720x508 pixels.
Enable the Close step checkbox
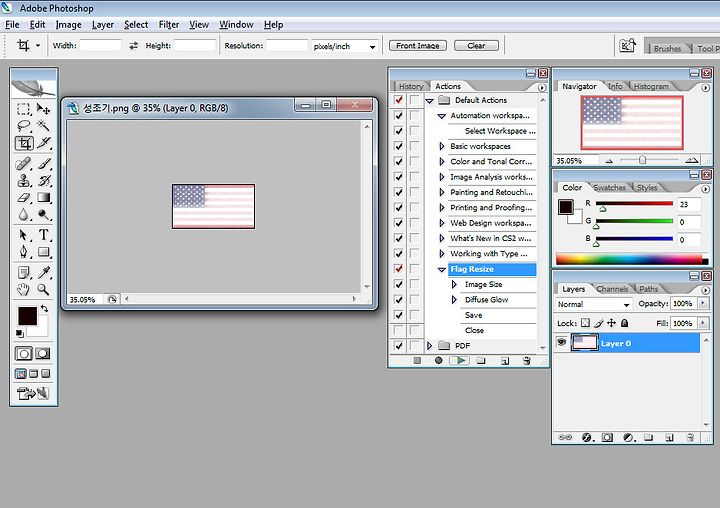[399, 330]
